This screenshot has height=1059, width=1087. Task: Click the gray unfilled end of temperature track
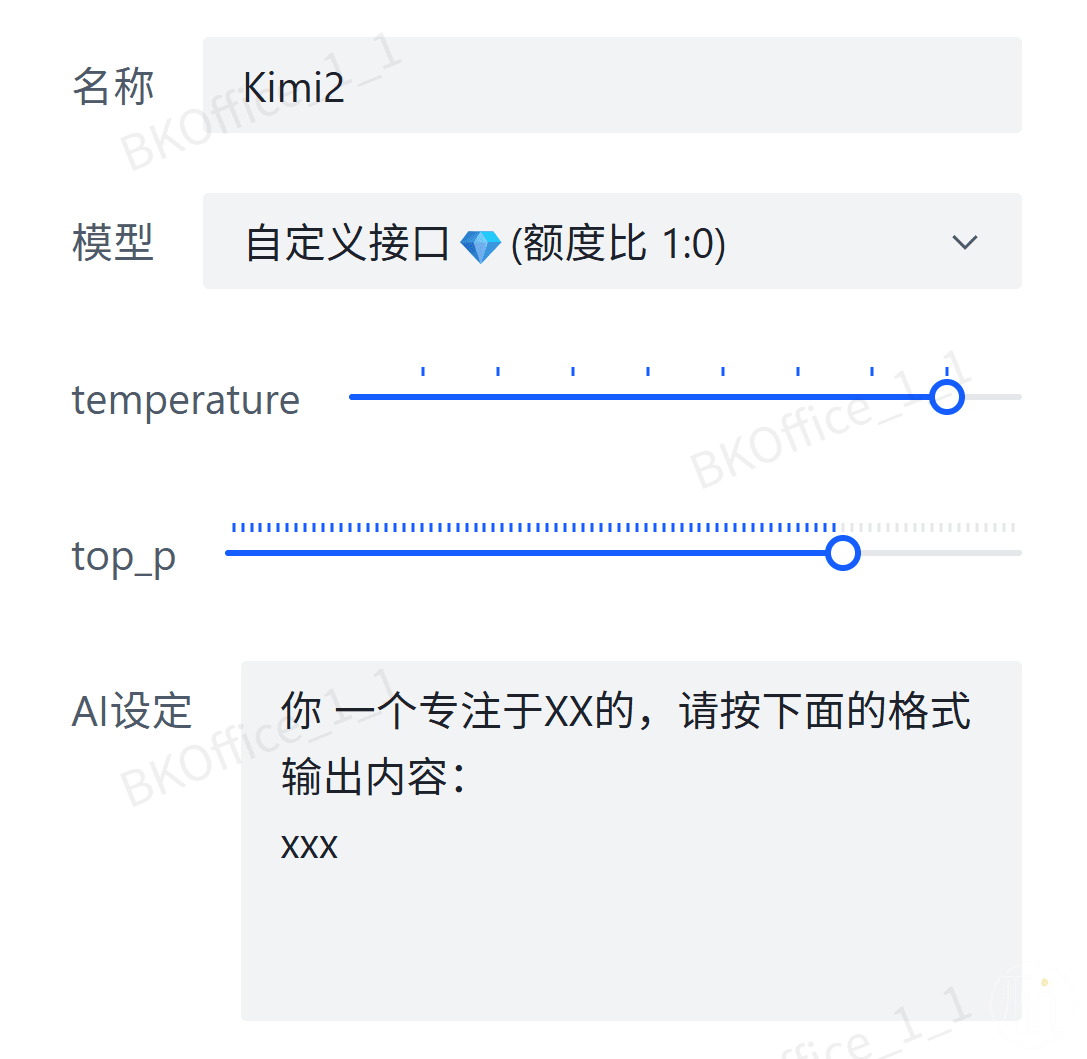(x=993, y=397)
